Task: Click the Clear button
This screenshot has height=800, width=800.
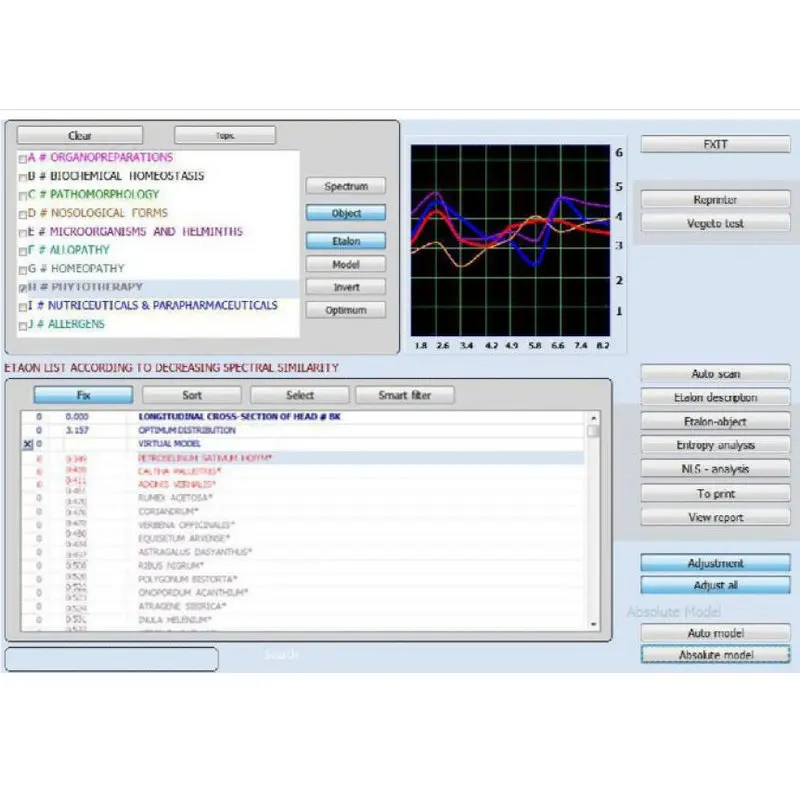Action: click(80, 136)
